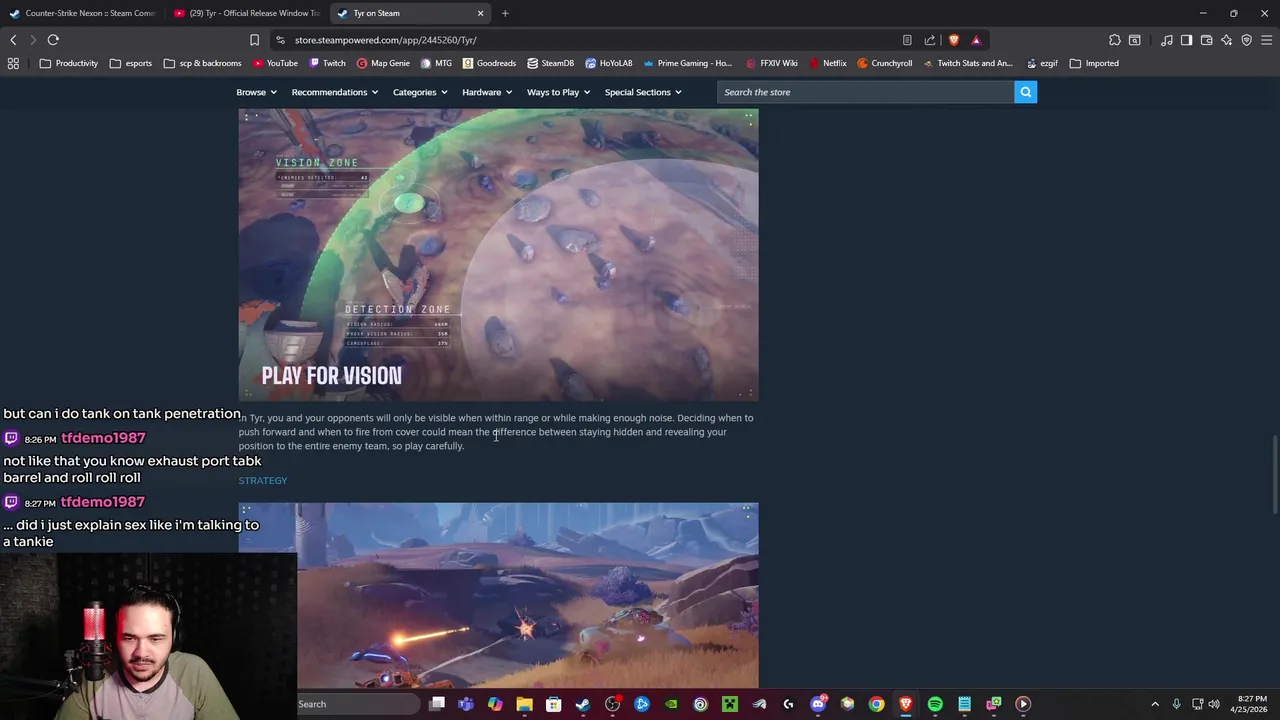Click the bookmark icon in the address bar
Image resolution: width=1280 pixels, height=720 pixels.
pos(254,40)
